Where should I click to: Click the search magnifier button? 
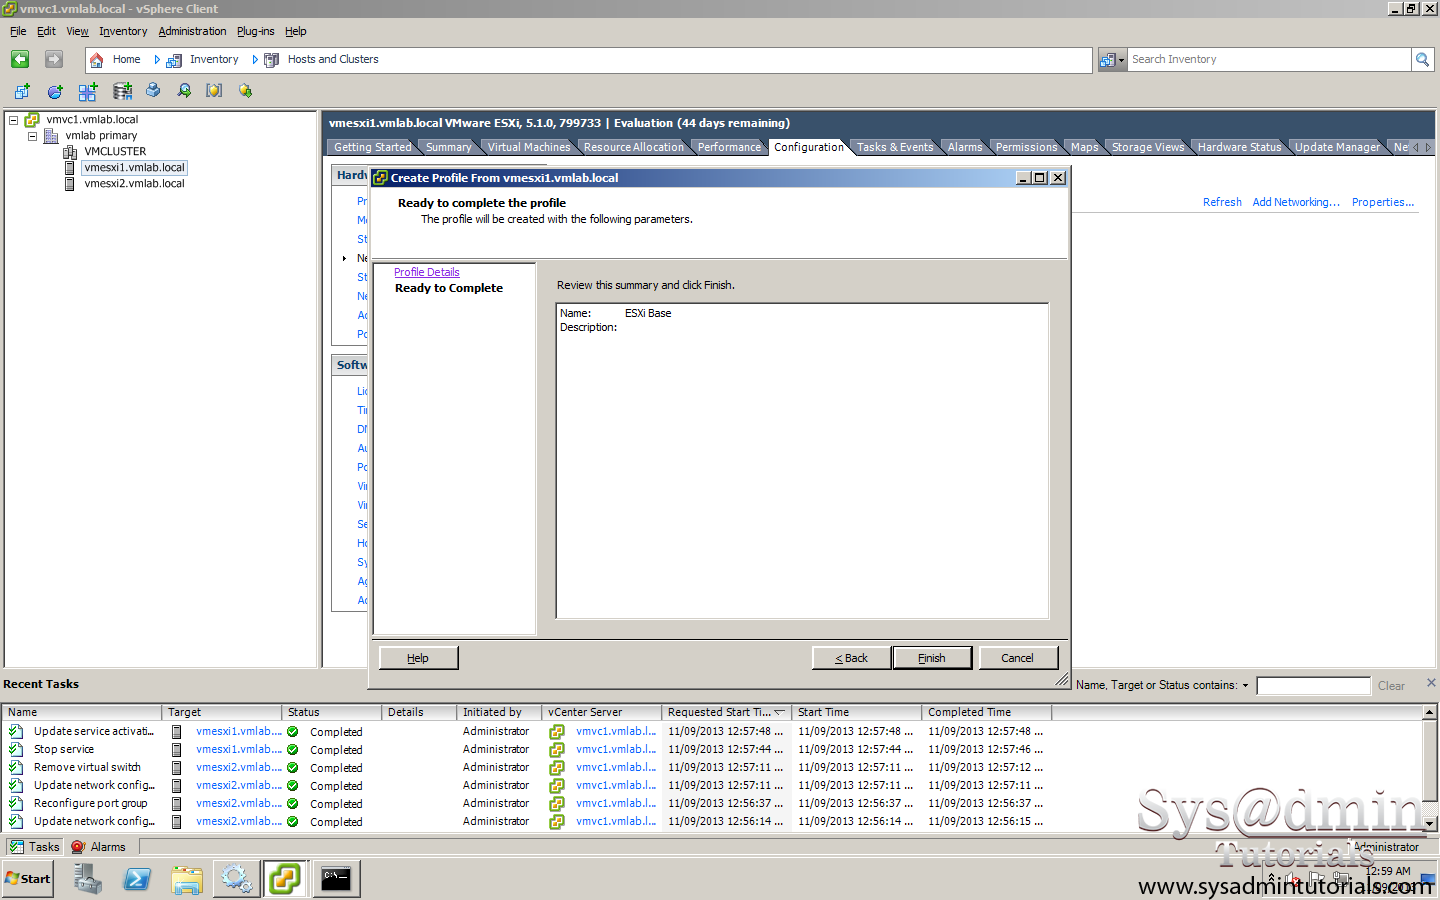pyautogui.click(x=1422, y=60)
